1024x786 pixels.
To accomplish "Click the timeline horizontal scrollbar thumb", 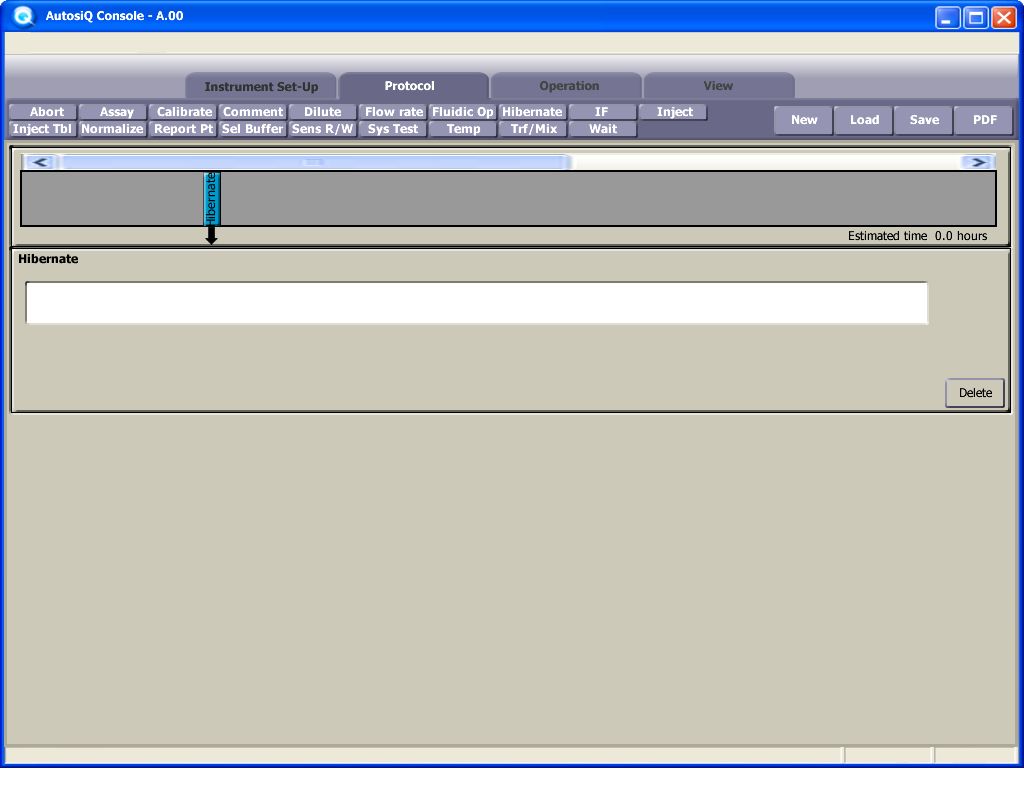I will [x=315, y=162].
